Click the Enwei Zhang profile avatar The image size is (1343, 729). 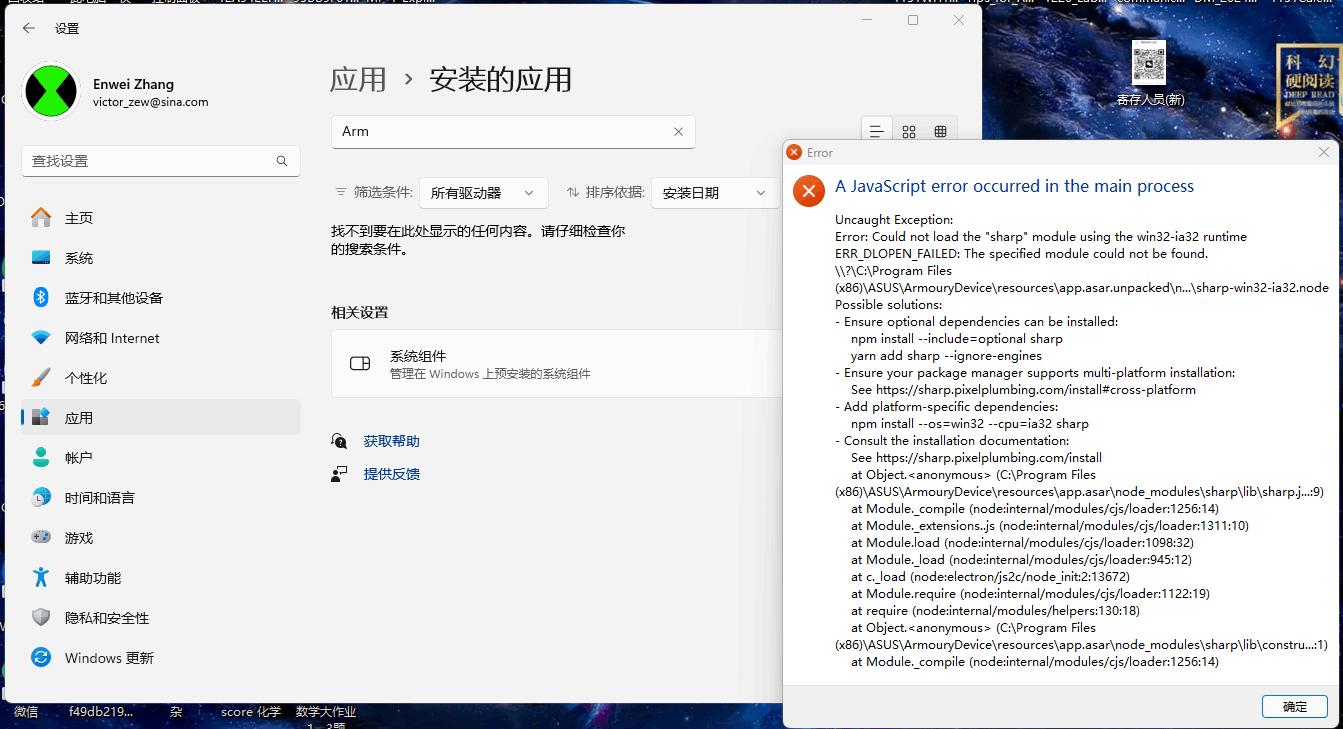50,92
